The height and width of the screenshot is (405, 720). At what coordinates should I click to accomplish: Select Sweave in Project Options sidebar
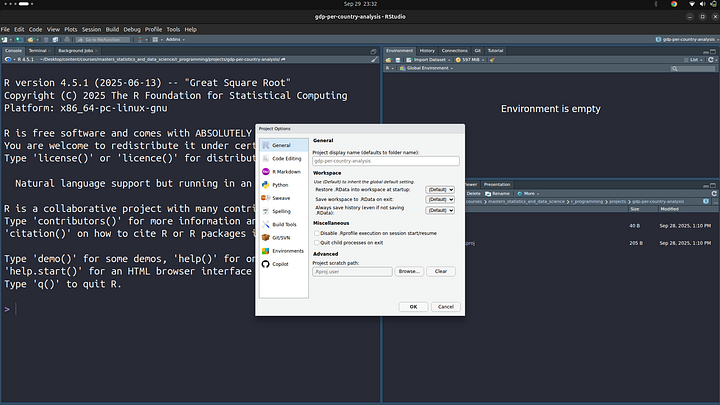coord(284,198)
